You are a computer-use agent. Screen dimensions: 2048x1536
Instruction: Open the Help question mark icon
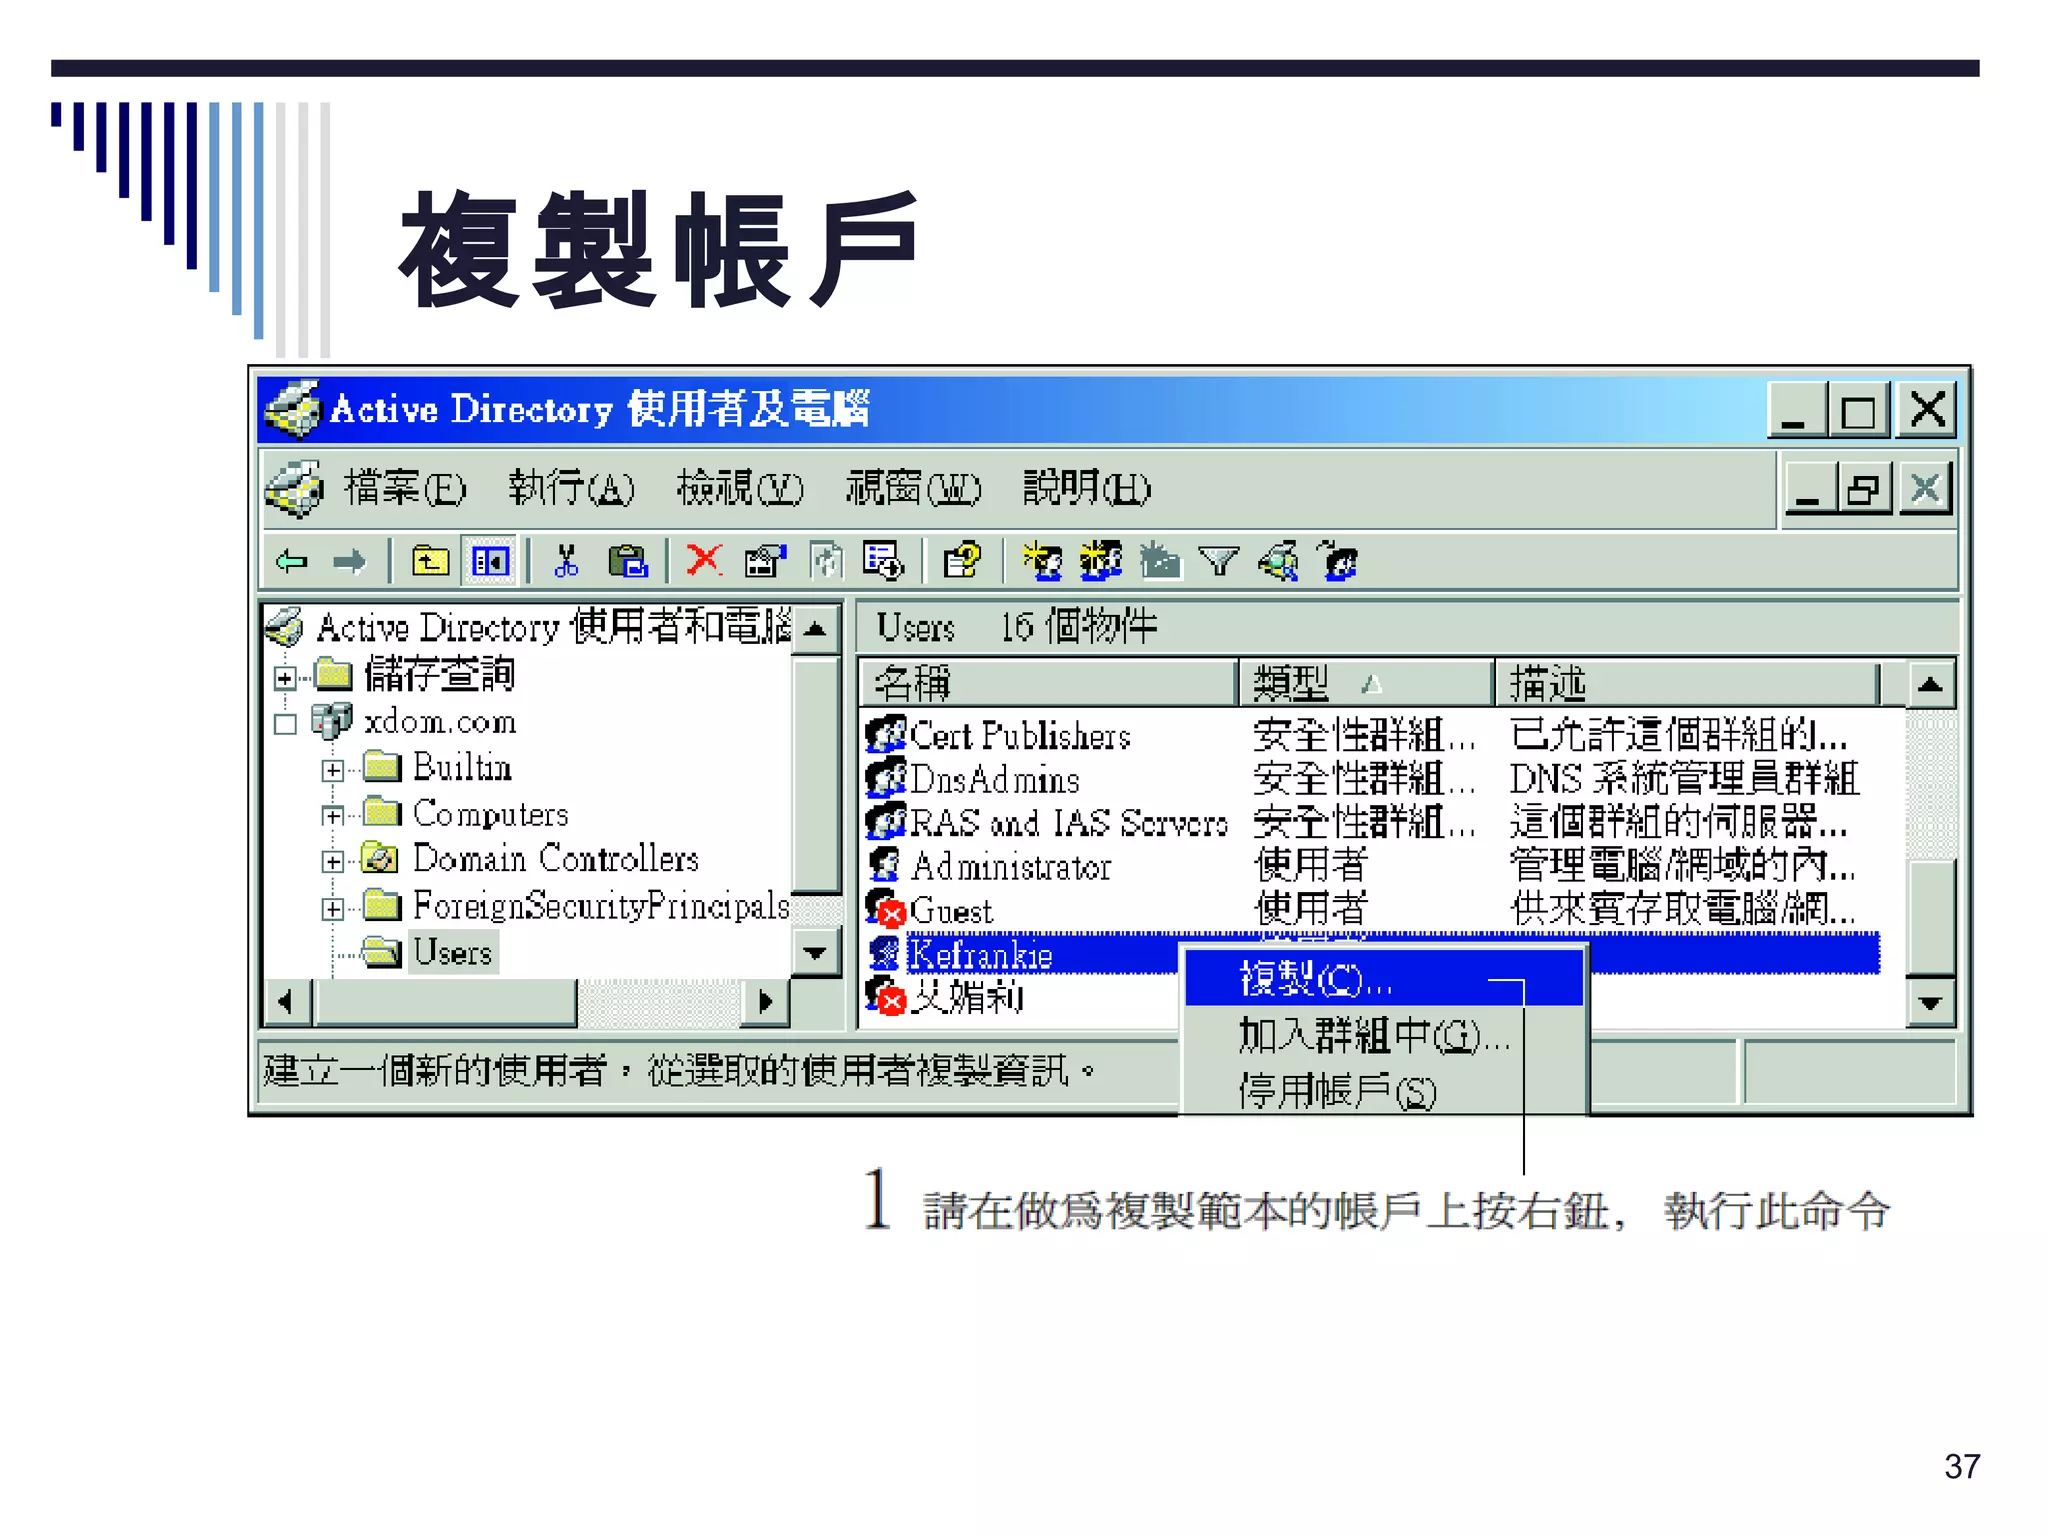(963, 562)
